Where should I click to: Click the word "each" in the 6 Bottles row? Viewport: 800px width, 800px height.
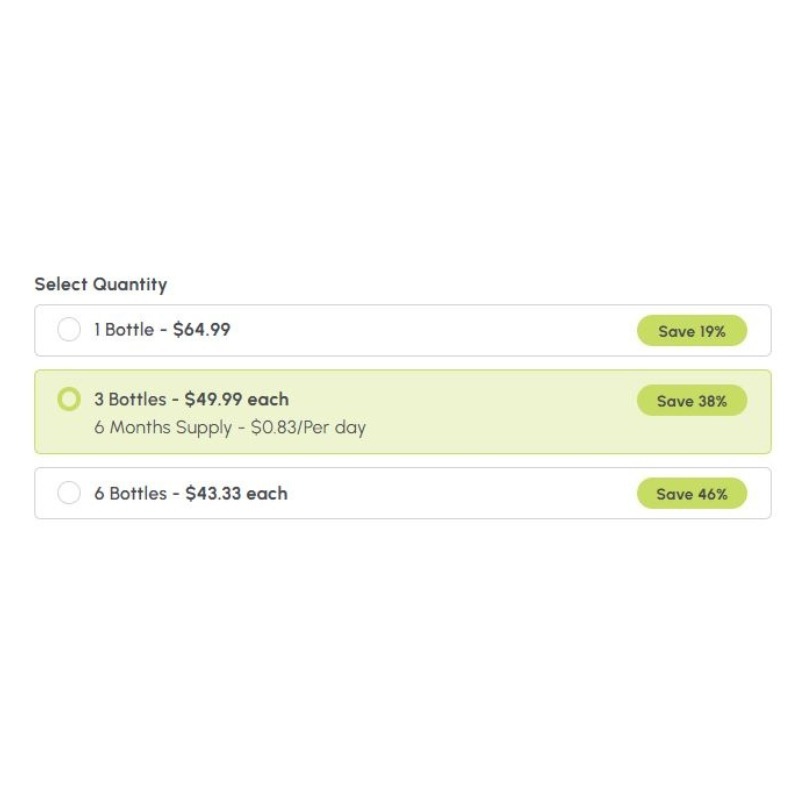tap(267, 493)
